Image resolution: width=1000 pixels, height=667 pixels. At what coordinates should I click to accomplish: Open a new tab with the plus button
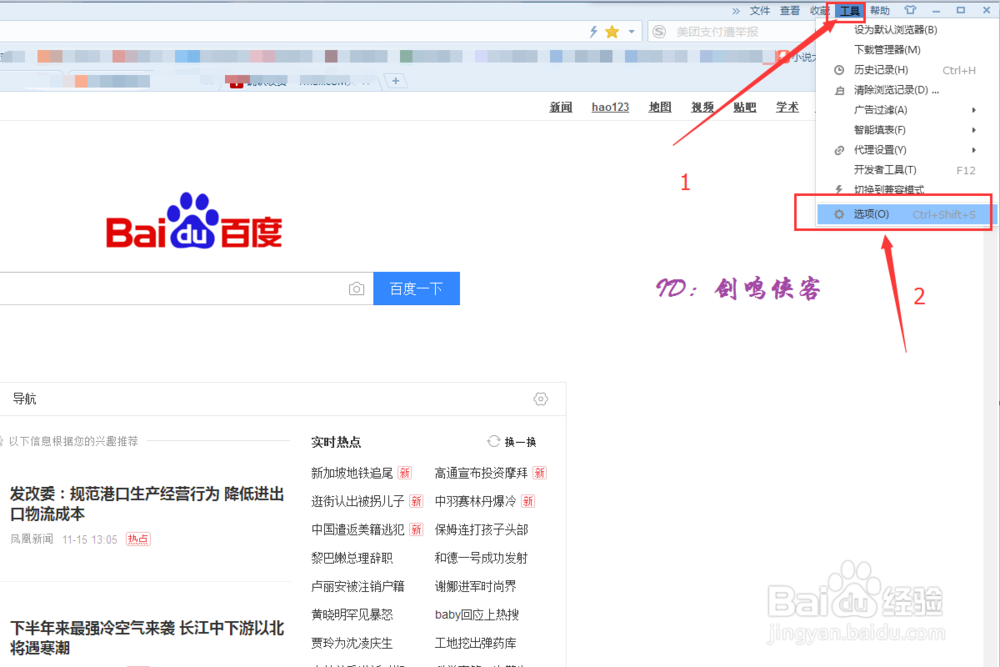point(394,81)
